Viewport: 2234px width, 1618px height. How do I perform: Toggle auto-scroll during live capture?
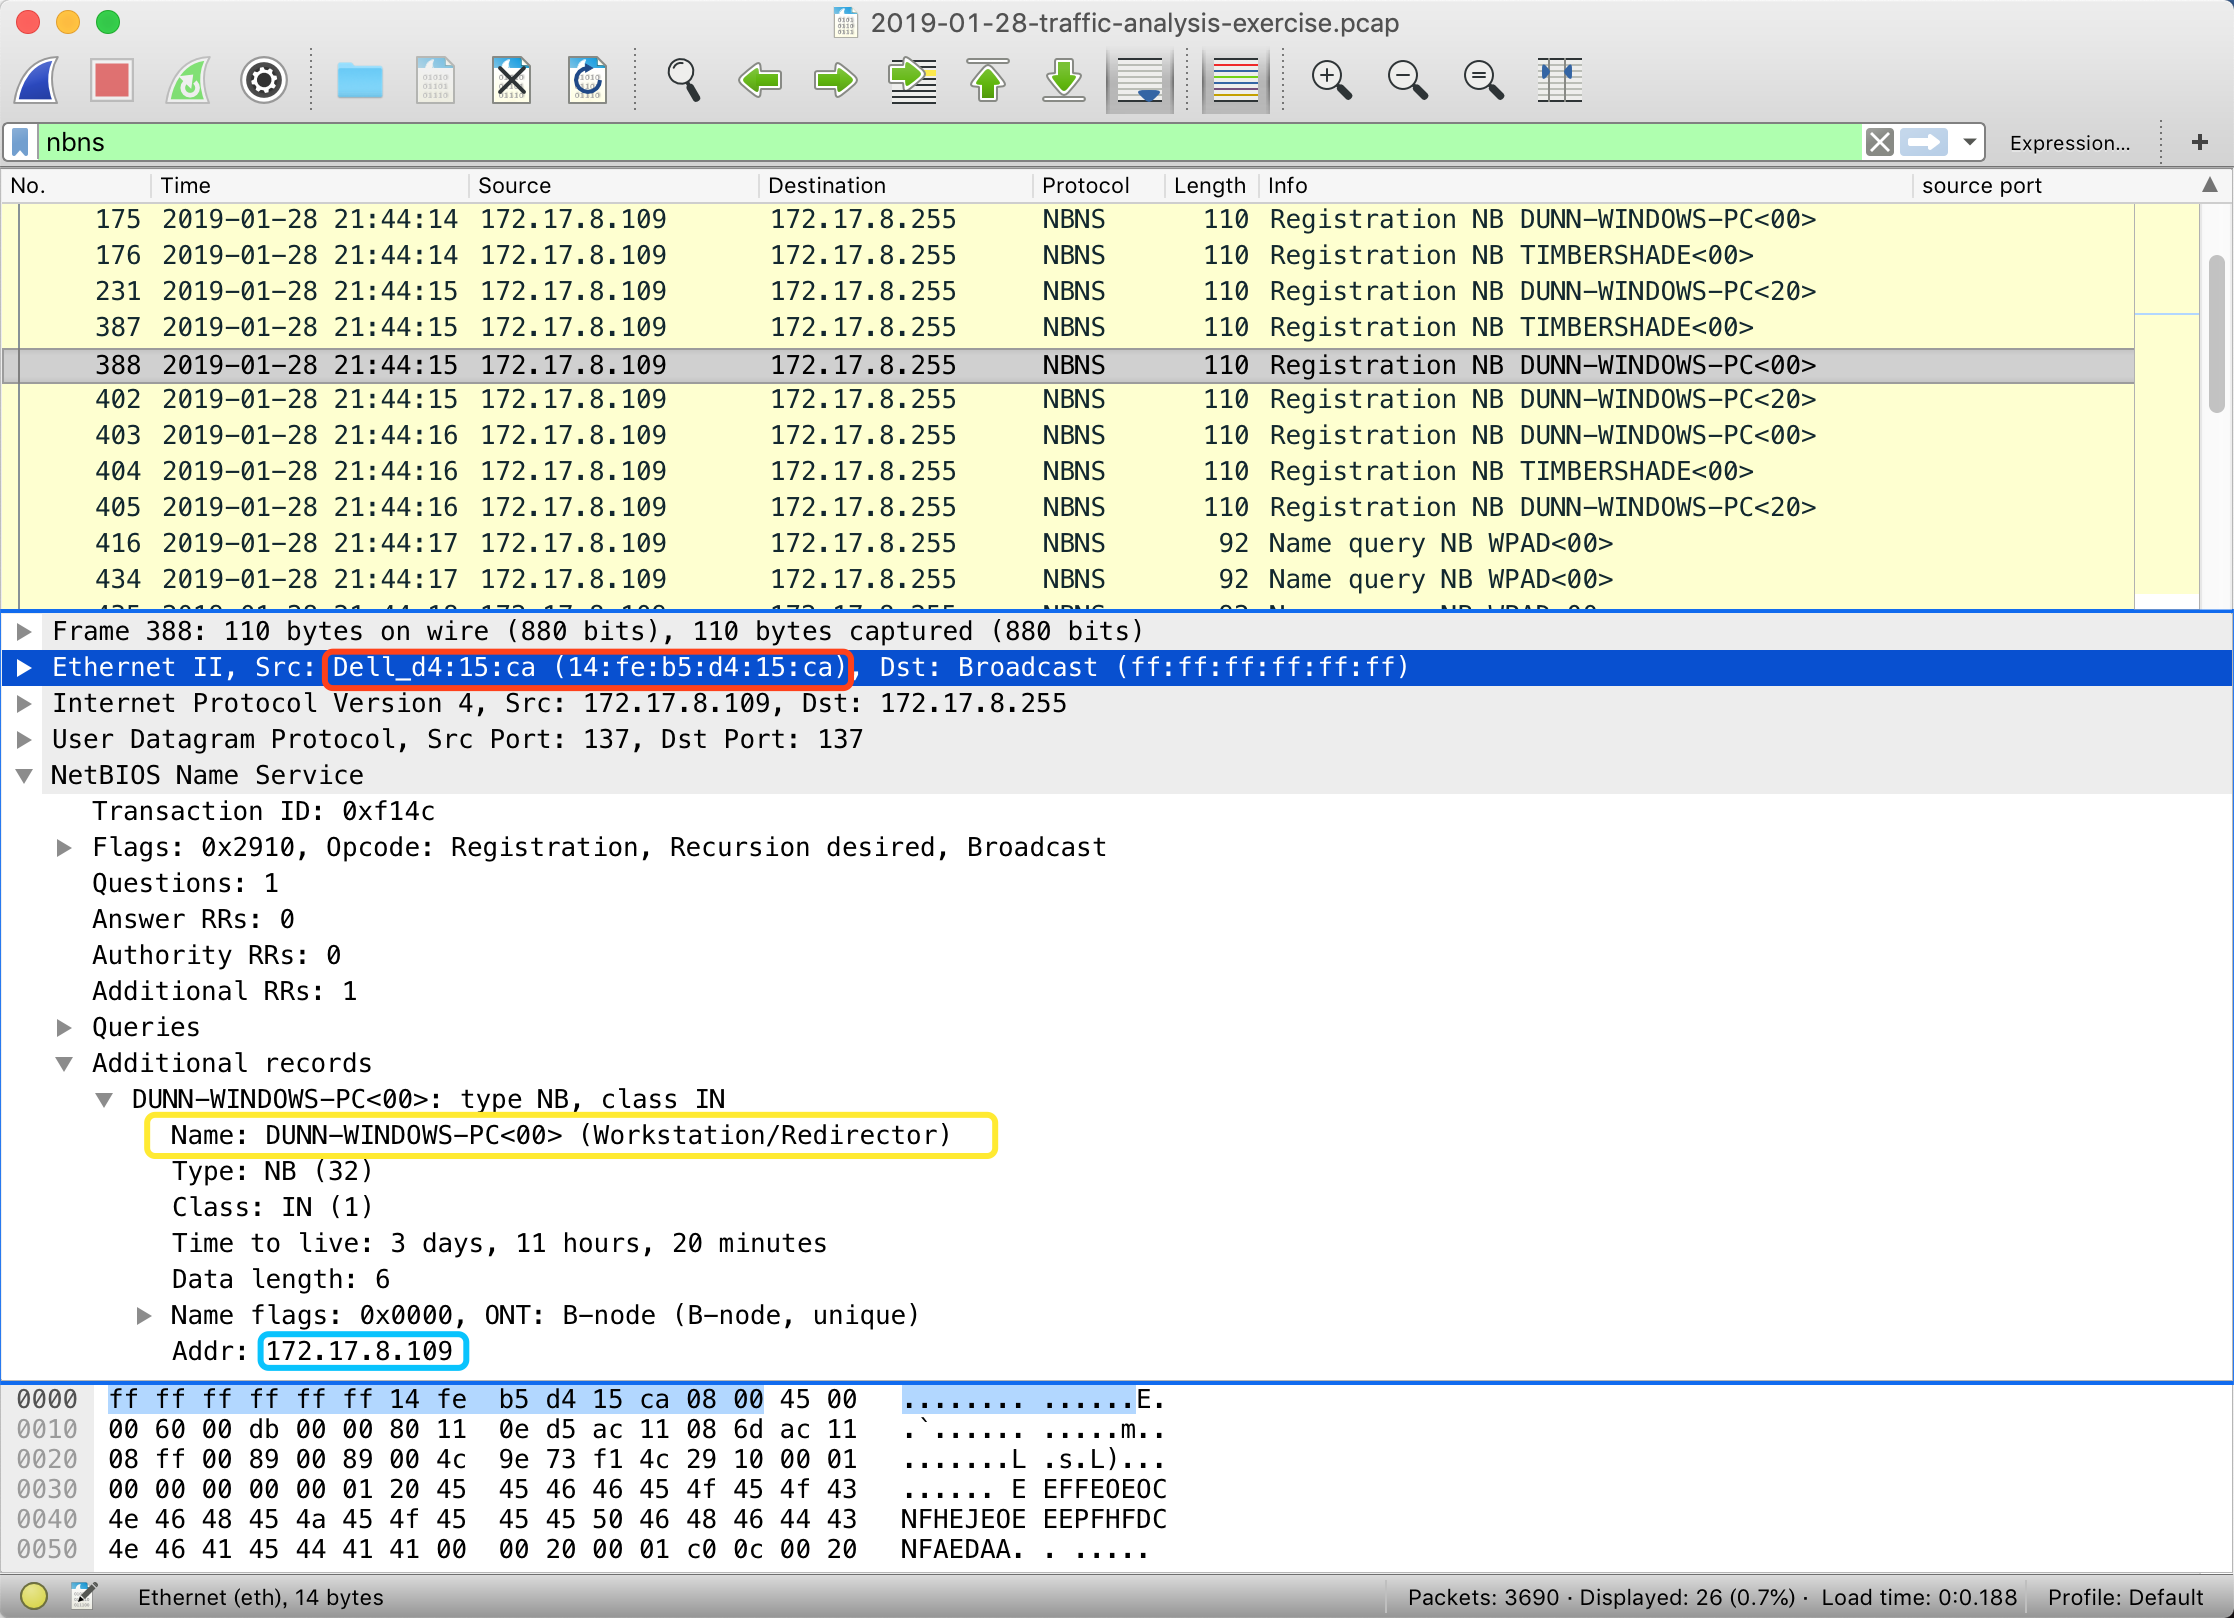tap(1139, 80)
